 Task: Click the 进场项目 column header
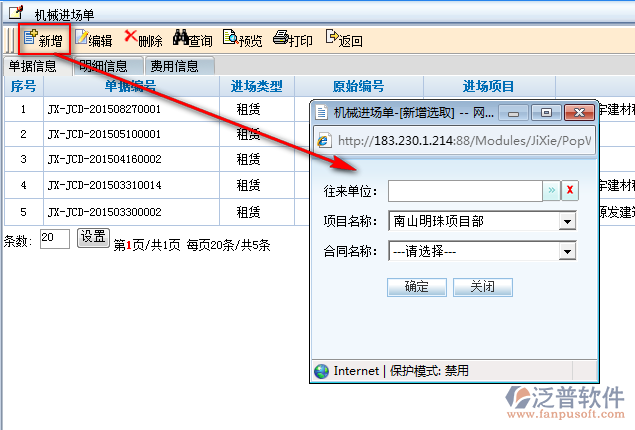[488, 86]
